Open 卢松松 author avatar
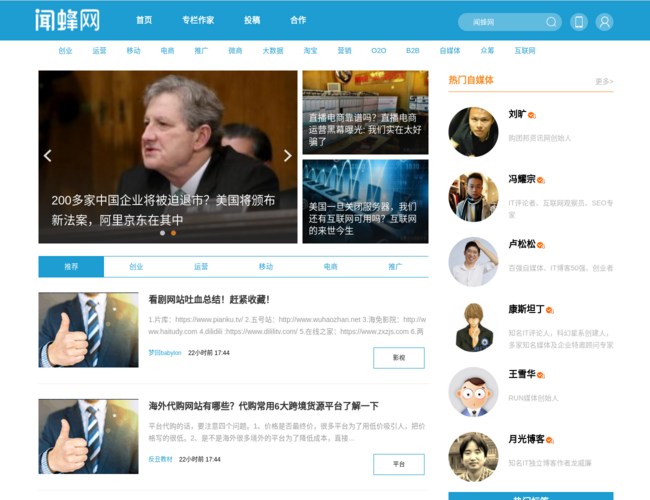 pos(473,262)
